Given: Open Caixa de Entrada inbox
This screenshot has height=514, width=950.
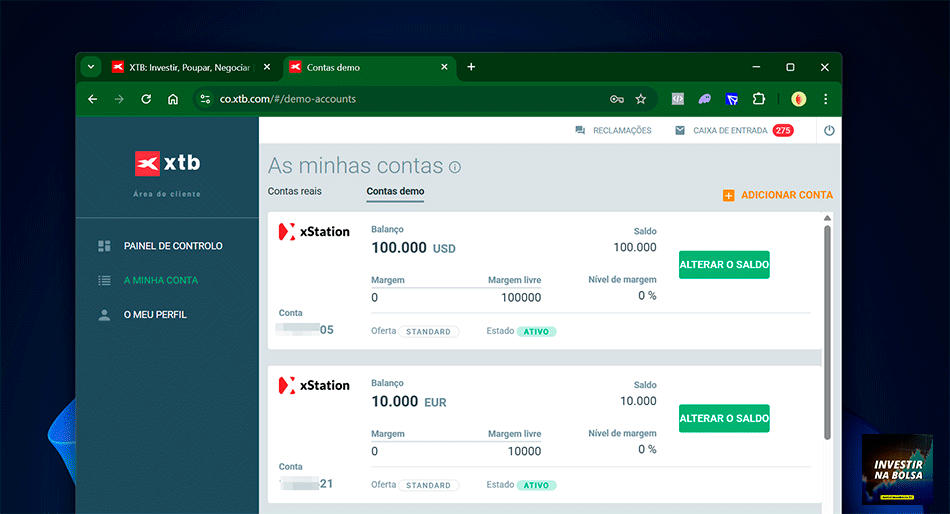Looking at the screenshot, I should (x=730, y=130).
